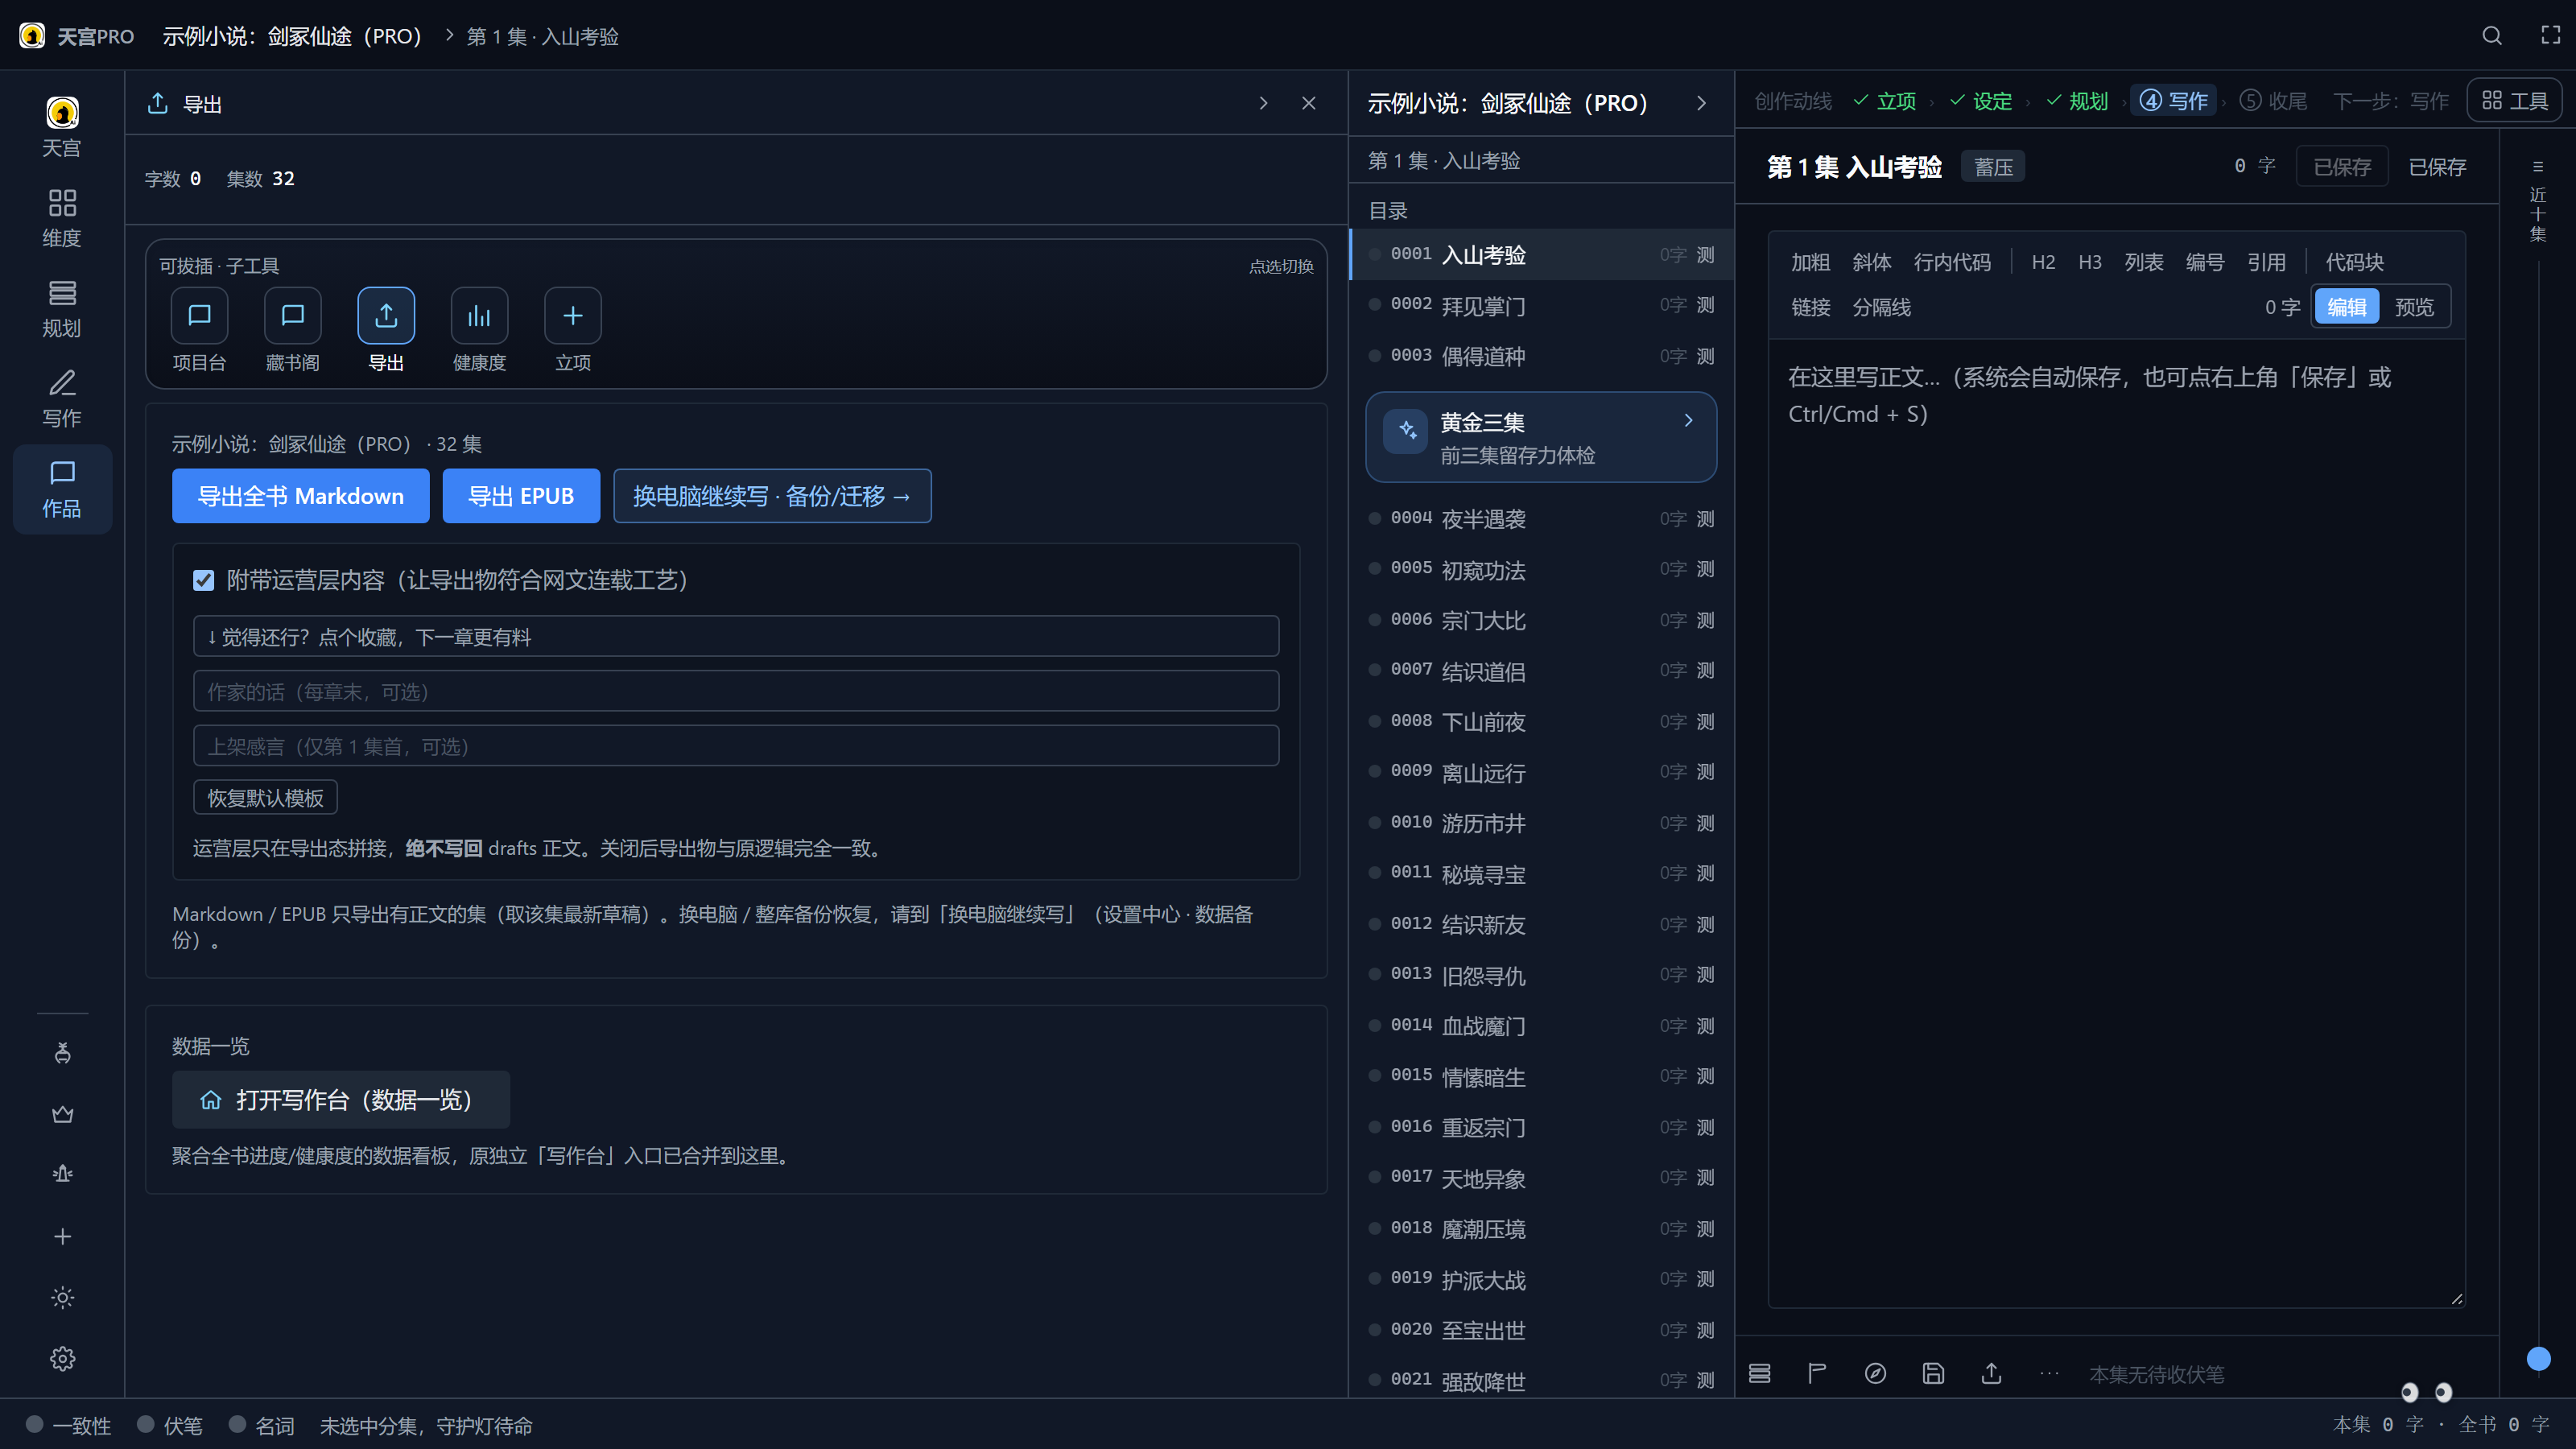Expand the export panel header chevron
This screenshot has height=1449, width=2576.
tap(1264, 103)
